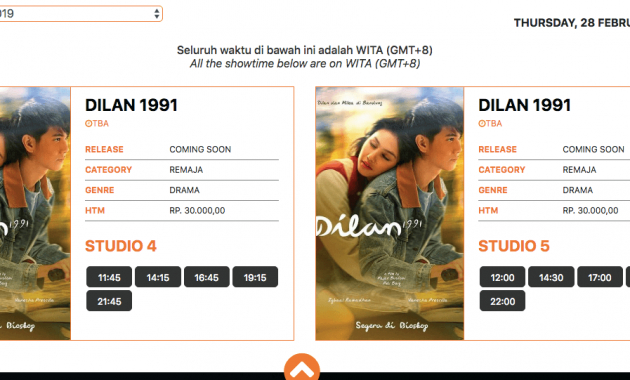Click the clock TBA duration in Studio 4 card
The height and width of the screenshot is (380, 630).
(x=97, y=123)
